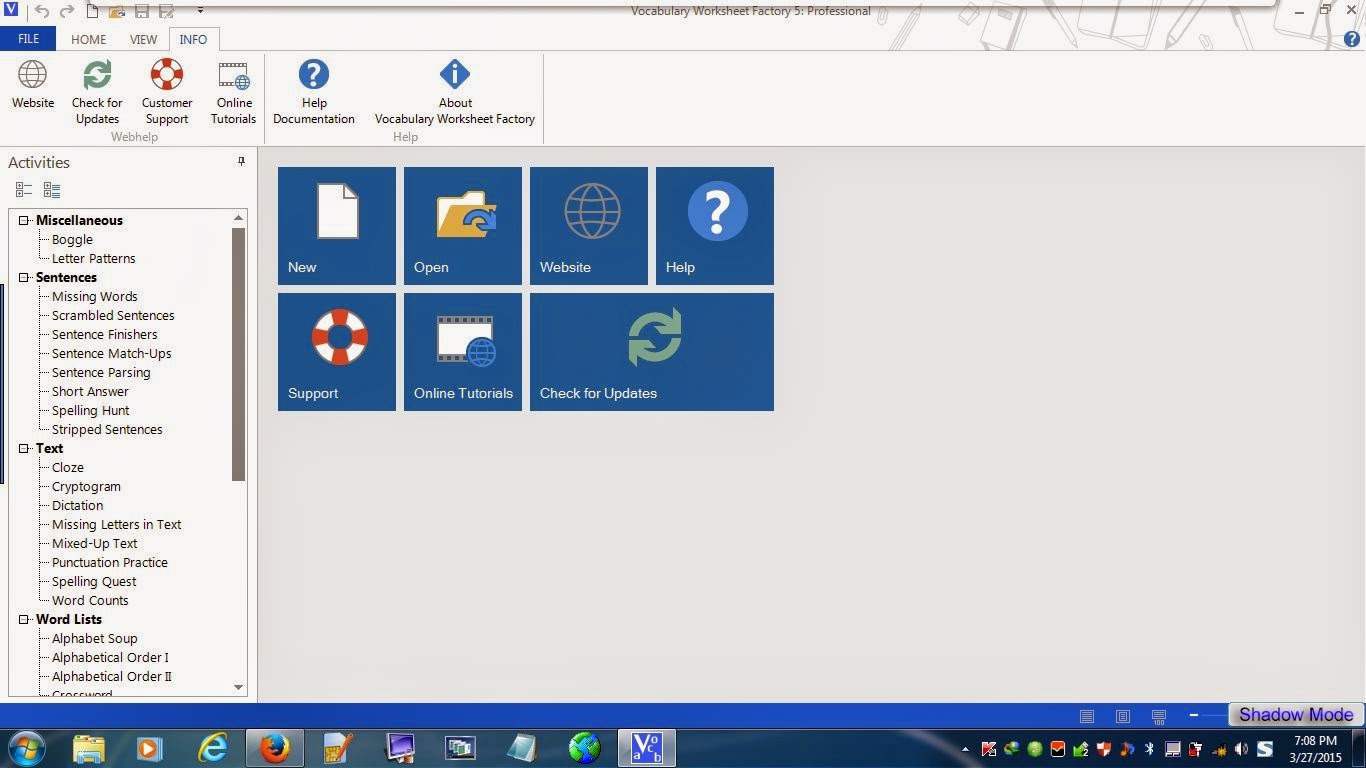Viewport: 1366px width, 768px height.
Task: Select Punctuation Practice activity
Action: [x=110, y=562]
